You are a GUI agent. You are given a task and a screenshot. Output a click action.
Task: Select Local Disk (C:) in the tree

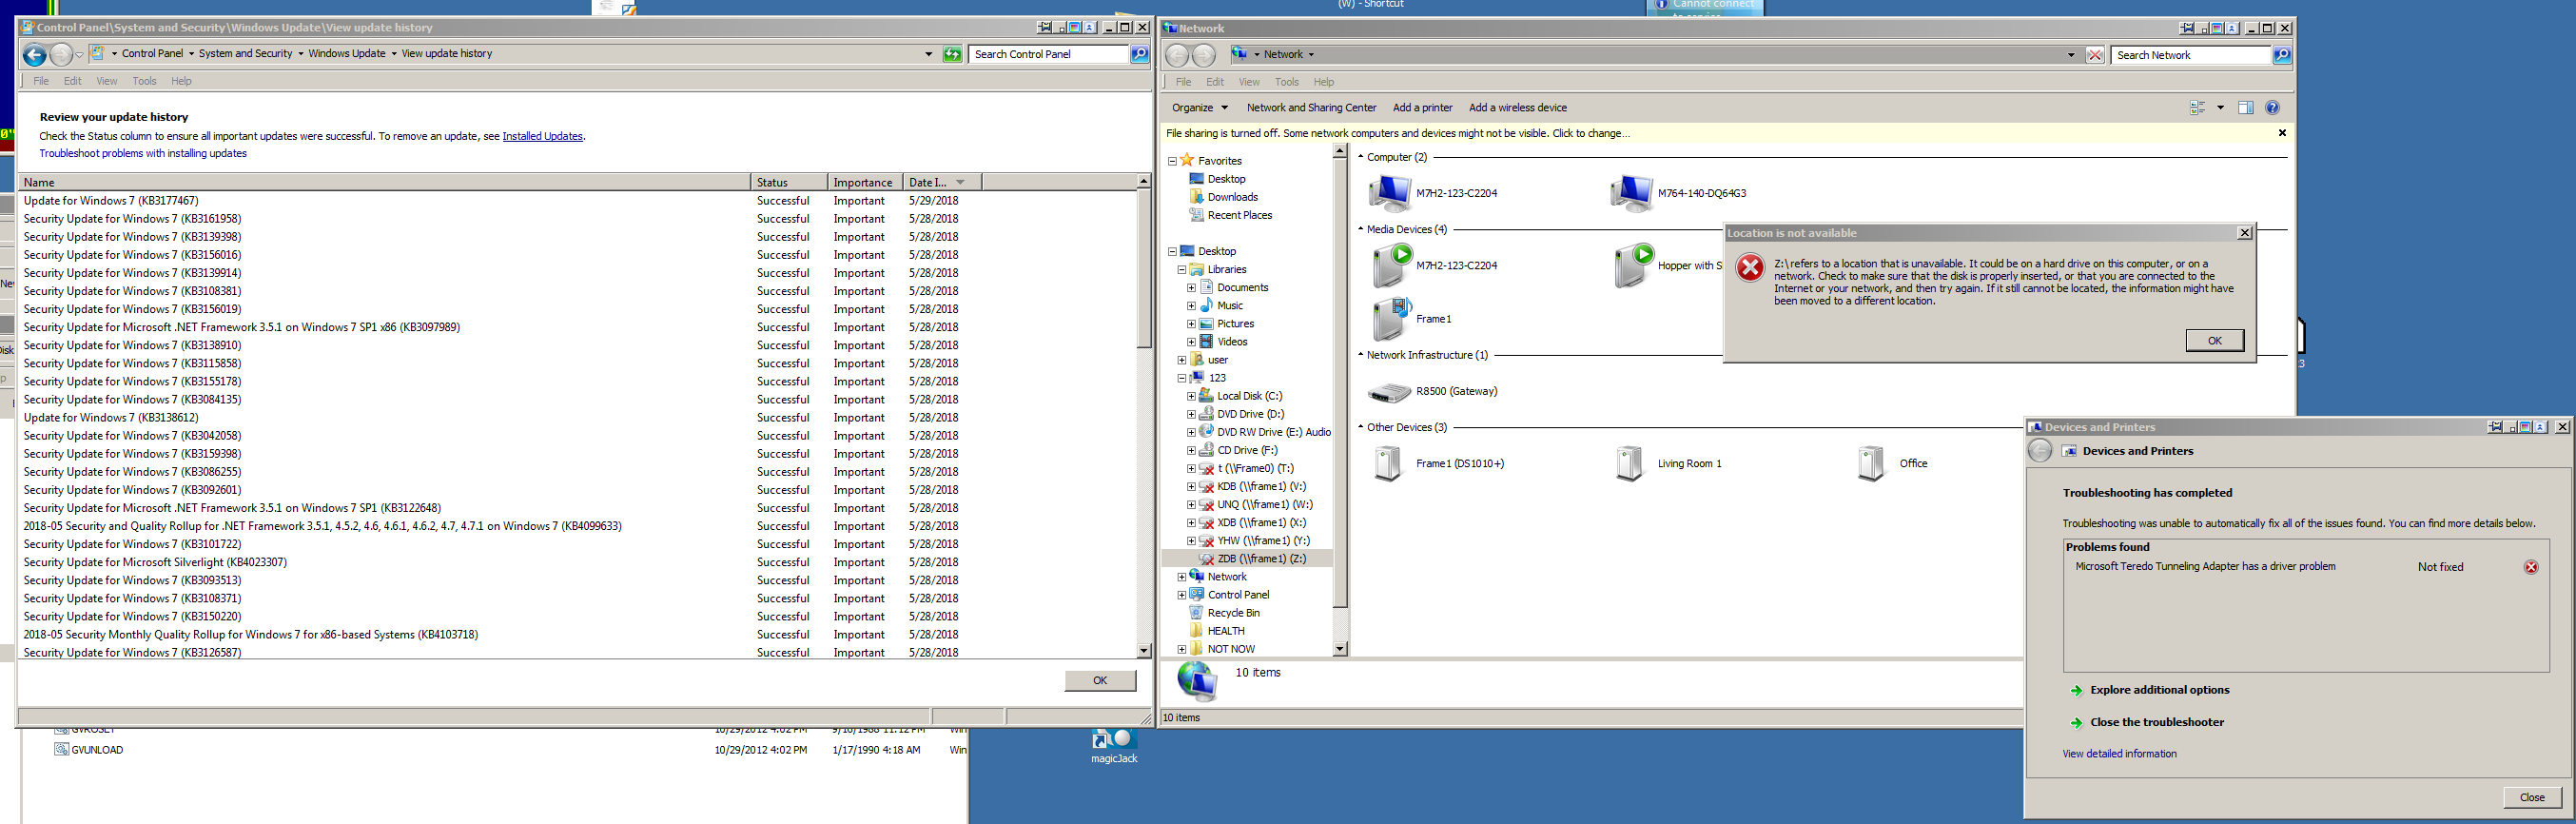tap(1249, 396)
